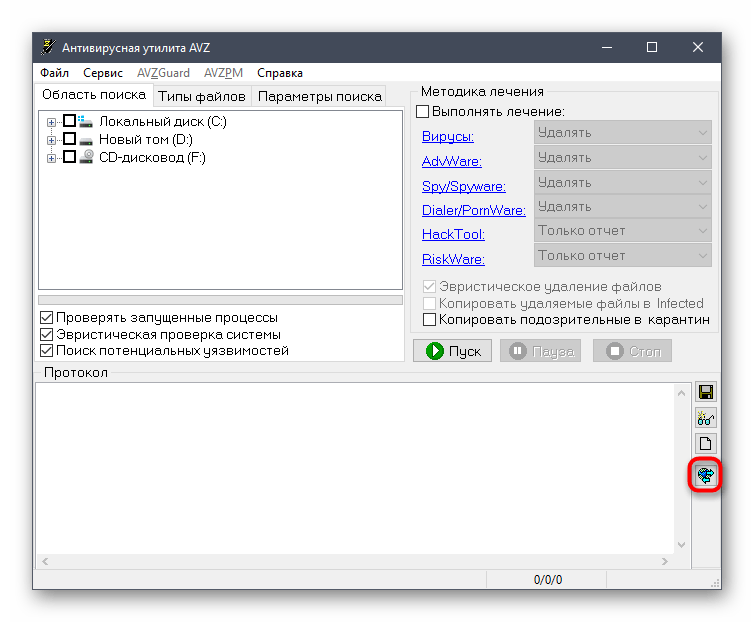The image size is (754, 622).
Task: Select the CD-дисковод (F:) tree label
Action: pyautogui.click(x=152, y=157)
